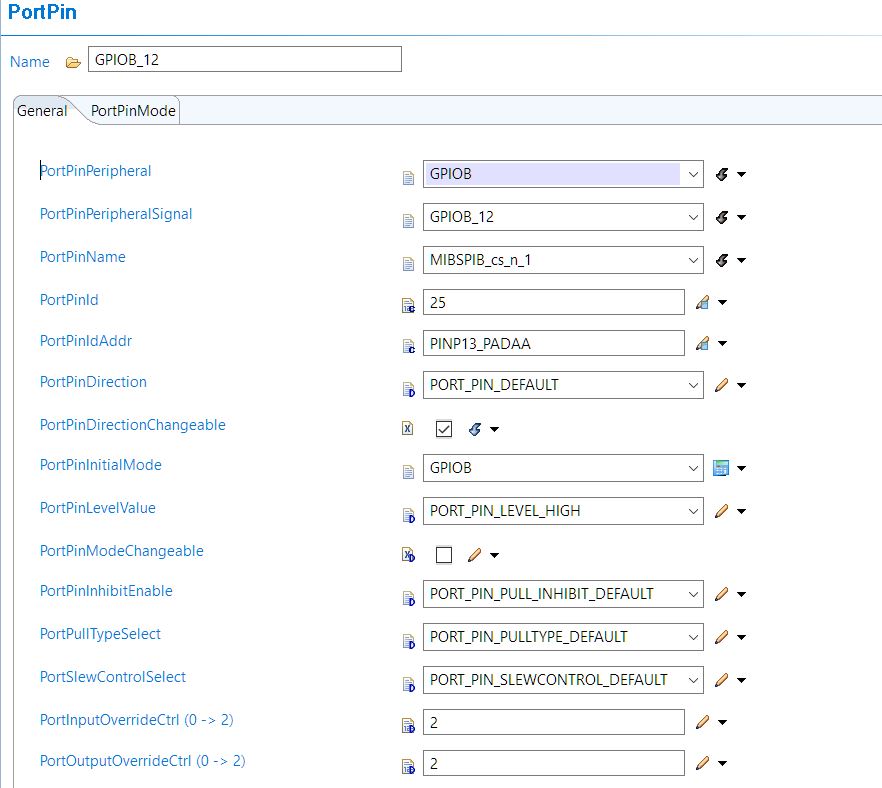Click the PortPinInitialMode label link

[101, 465]
